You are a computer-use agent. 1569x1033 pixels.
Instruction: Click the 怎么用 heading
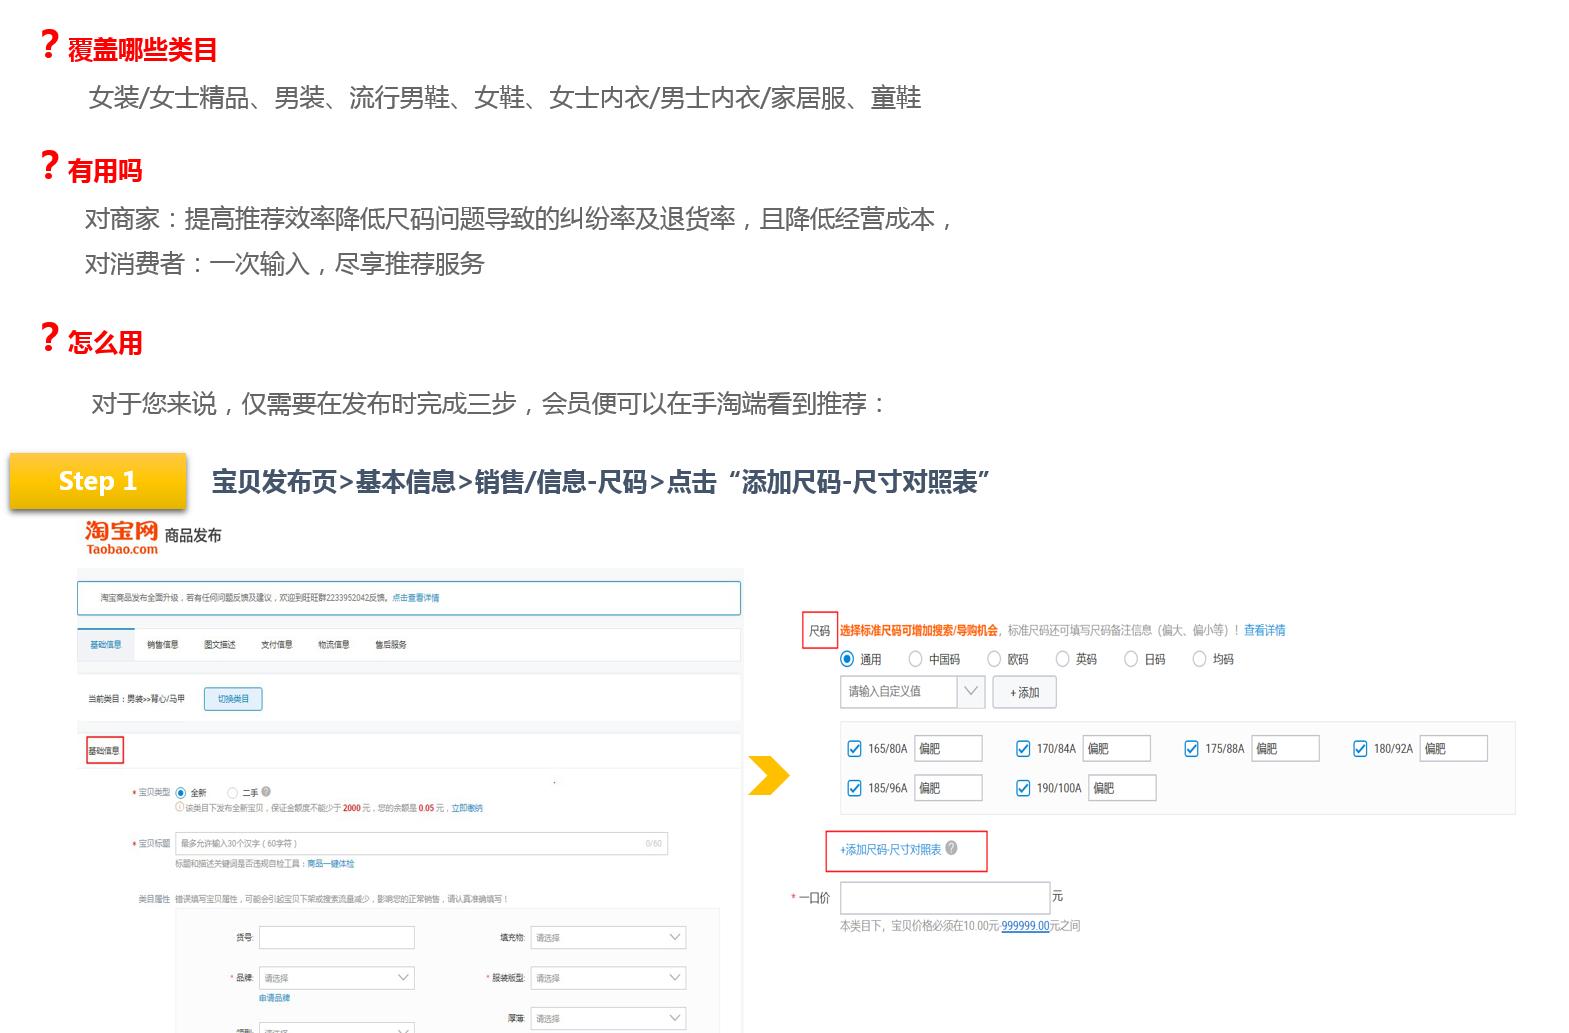pyautogui.click(x=105, y=343)
